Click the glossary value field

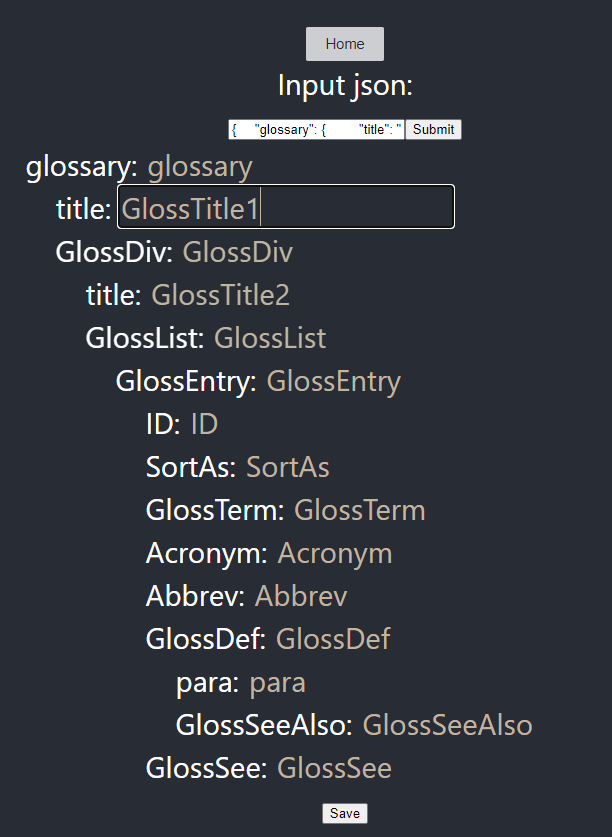199,167
